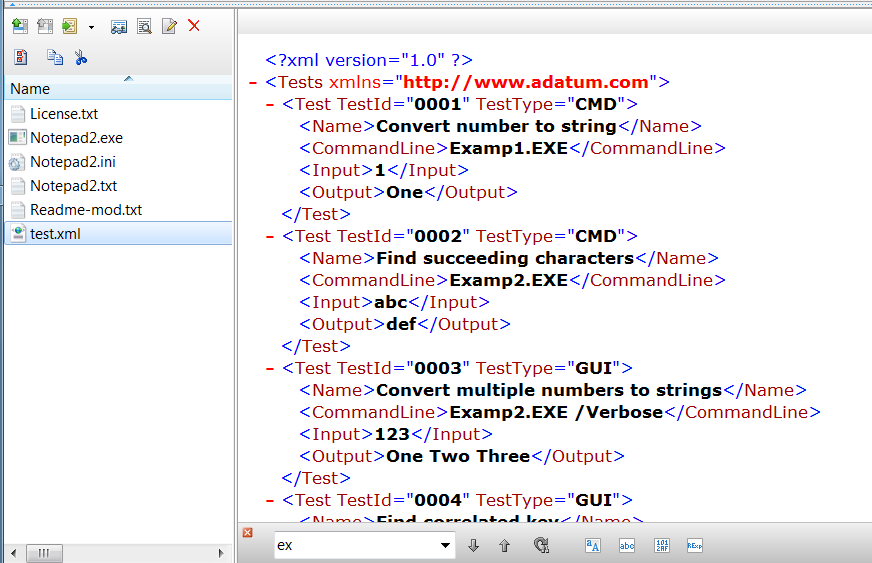Screen dimensions: 872x563
Task: Select License.txt in the file list
Action: coord(64,114)
